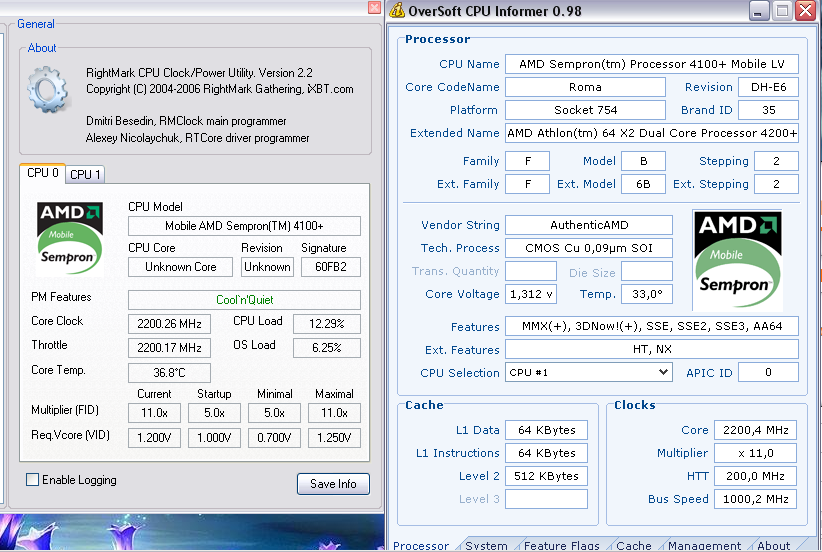This screenshot has height=552, width=822.
Task: Click the OverSoft CPU Informer title bar icon
Action: 397,10
